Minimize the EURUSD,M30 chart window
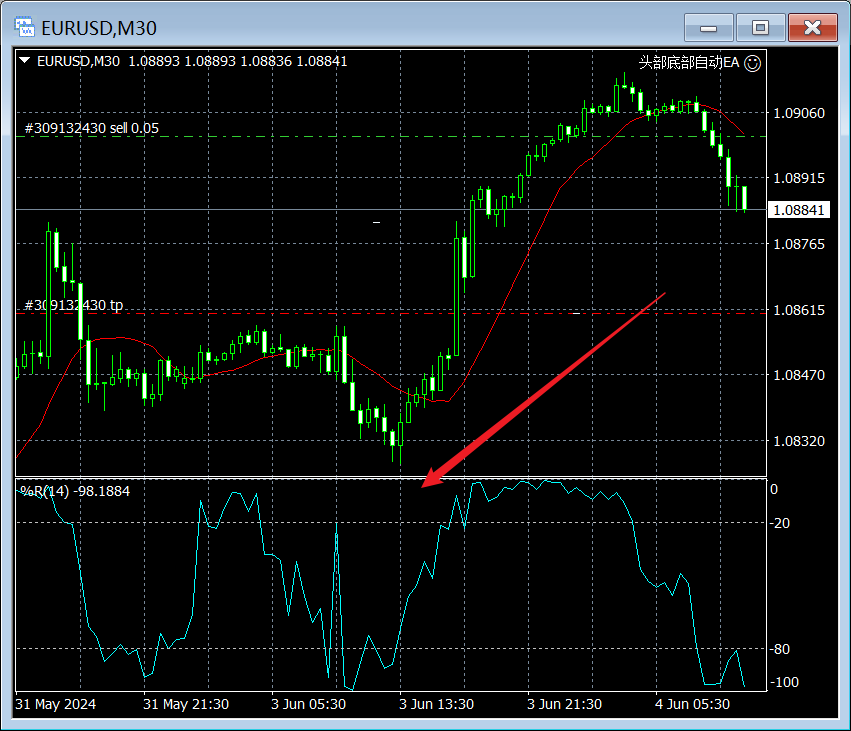The width and height of the screenshot is (851, 731). point(710,28)
